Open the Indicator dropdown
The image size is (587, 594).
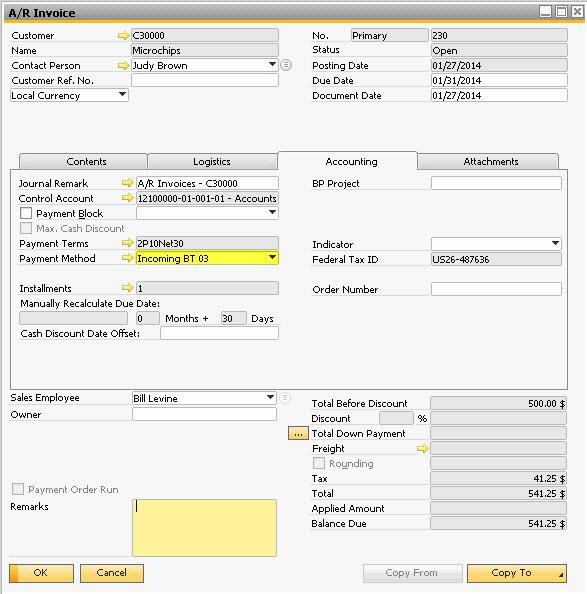pos(555,243)
